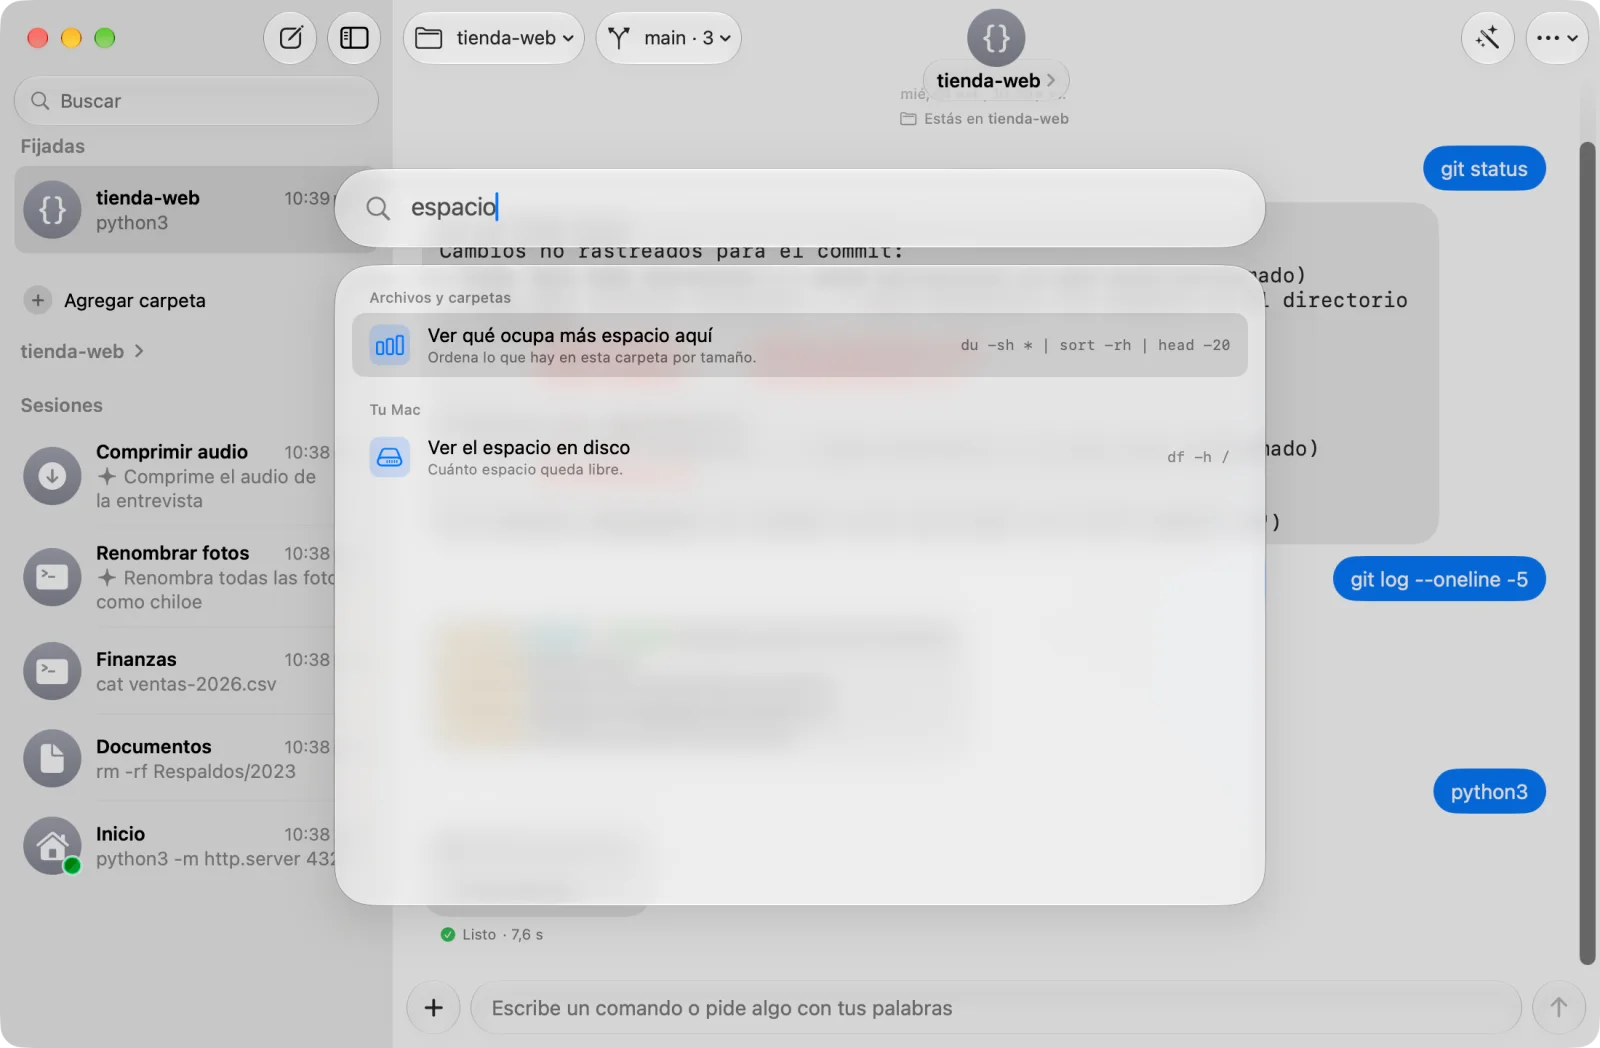Open the more options ellipsis menu
1600x1048 pixels.
[x=1557, y=38]
